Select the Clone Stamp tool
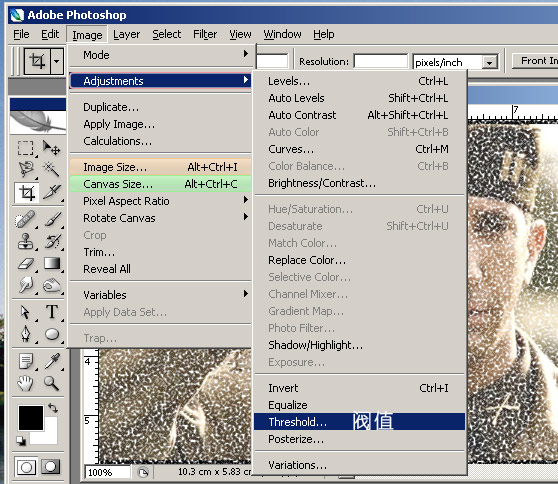 pyautogui.click(x=26, y=241)
